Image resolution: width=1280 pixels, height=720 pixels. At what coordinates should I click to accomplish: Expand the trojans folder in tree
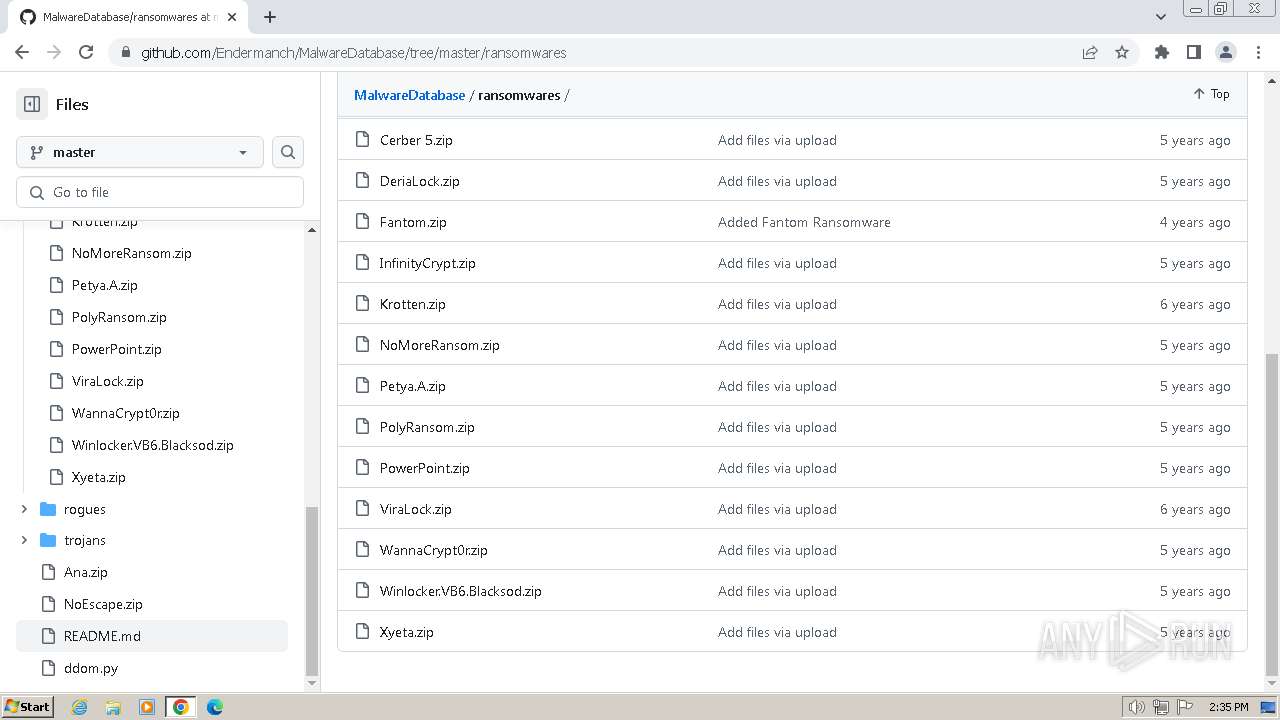click(x=24, y=540)
